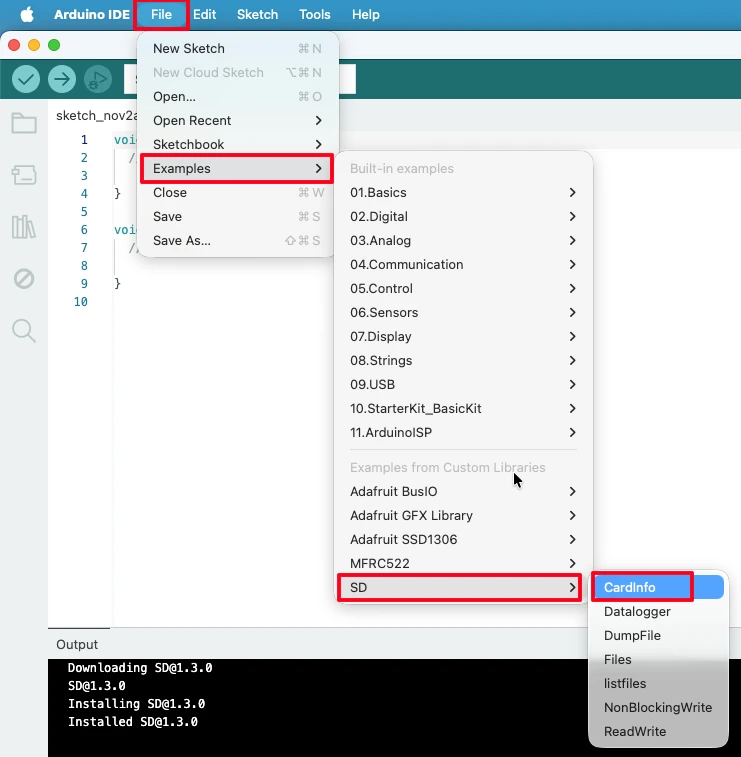Expand Adafruit GFX Library examples
The image size is (741, 757).
pos(463,516)
